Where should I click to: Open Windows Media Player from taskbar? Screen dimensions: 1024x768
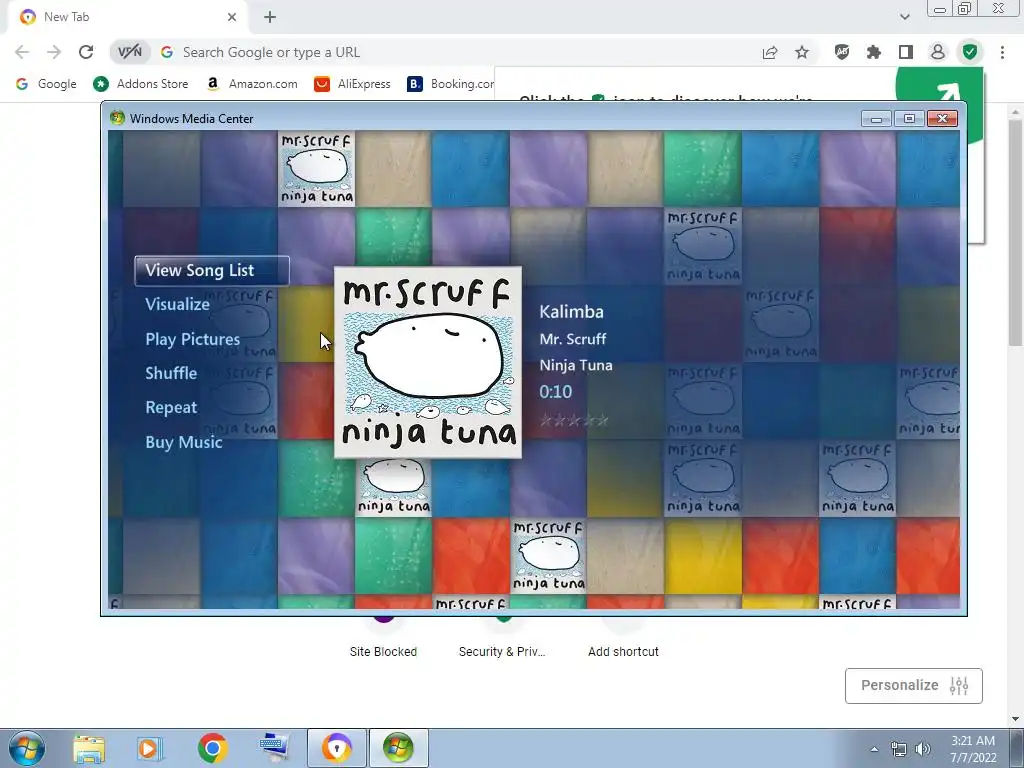150,748
